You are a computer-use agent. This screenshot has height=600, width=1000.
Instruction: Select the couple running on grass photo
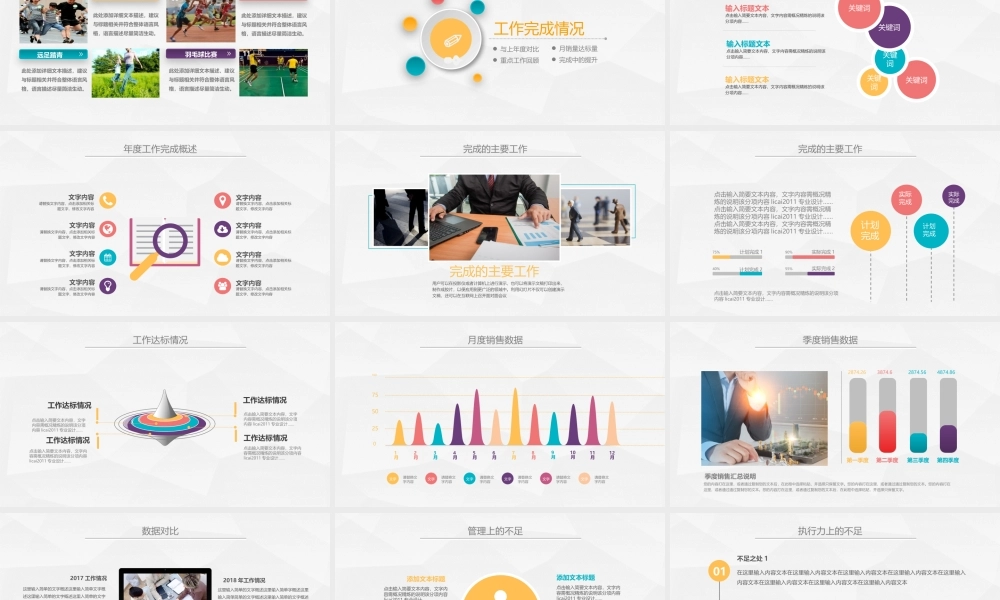(125, 73)
